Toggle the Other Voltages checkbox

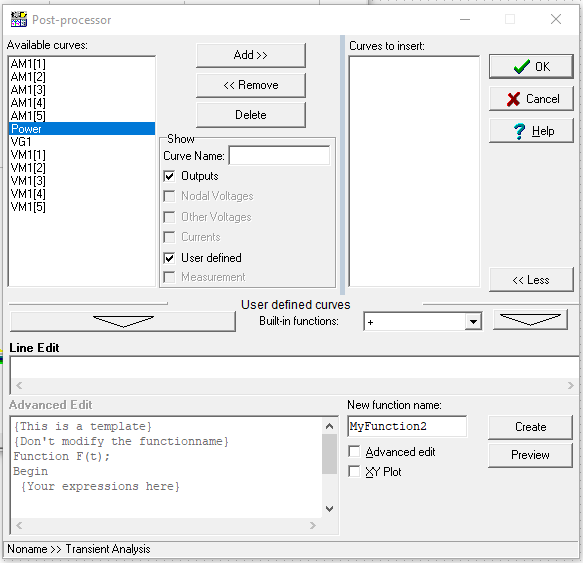click(170, 217)
